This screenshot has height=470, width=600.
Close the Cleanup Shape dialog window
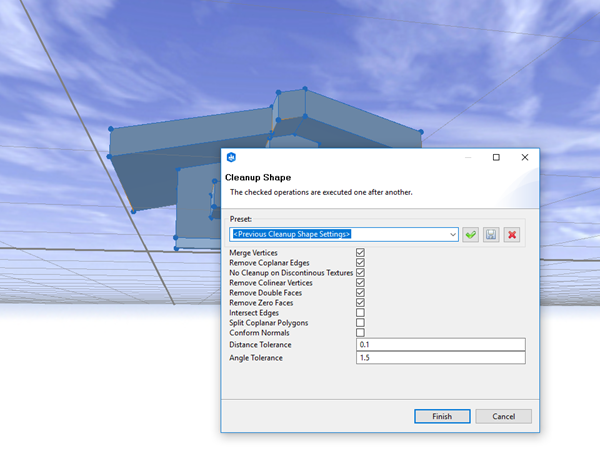(x=524, y=157)
